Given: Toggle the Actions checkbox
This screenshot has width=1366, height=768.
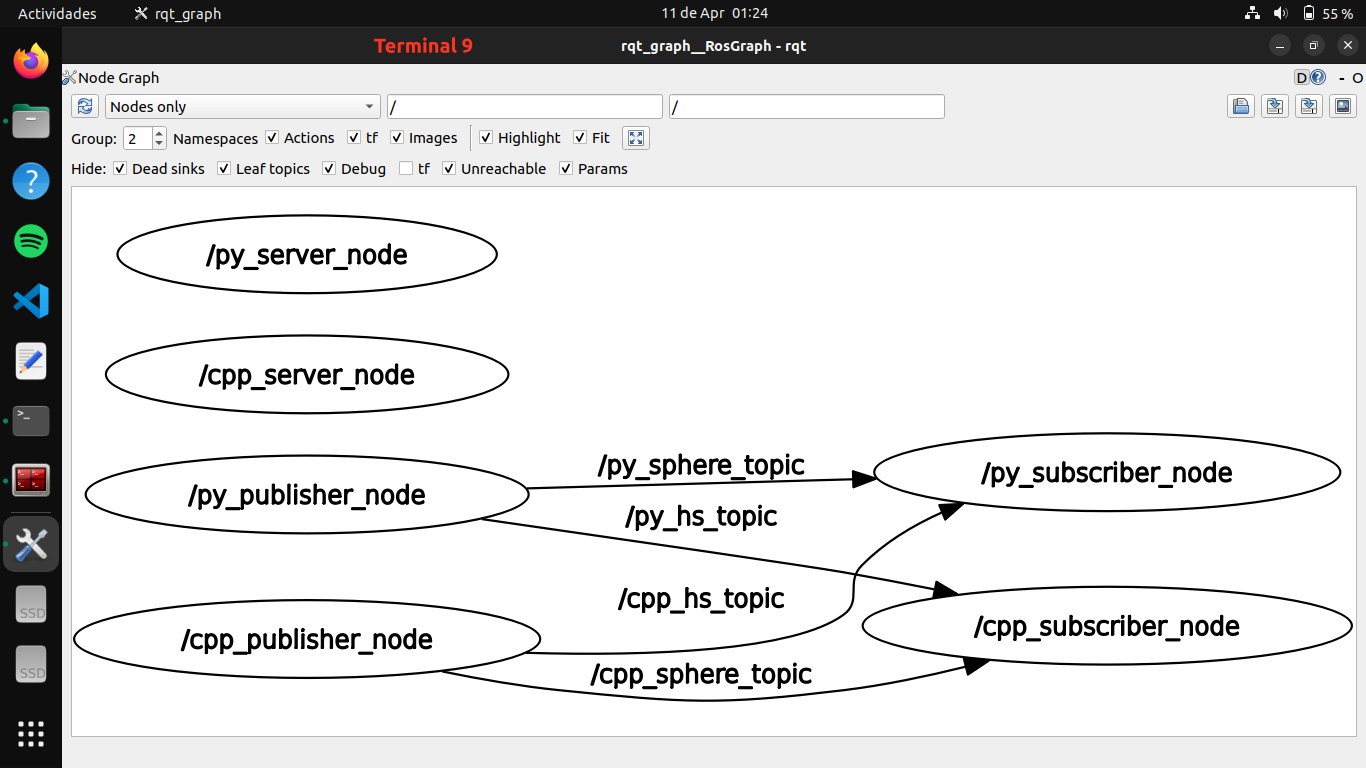Looking at the screenshot, I should point(272,138).
